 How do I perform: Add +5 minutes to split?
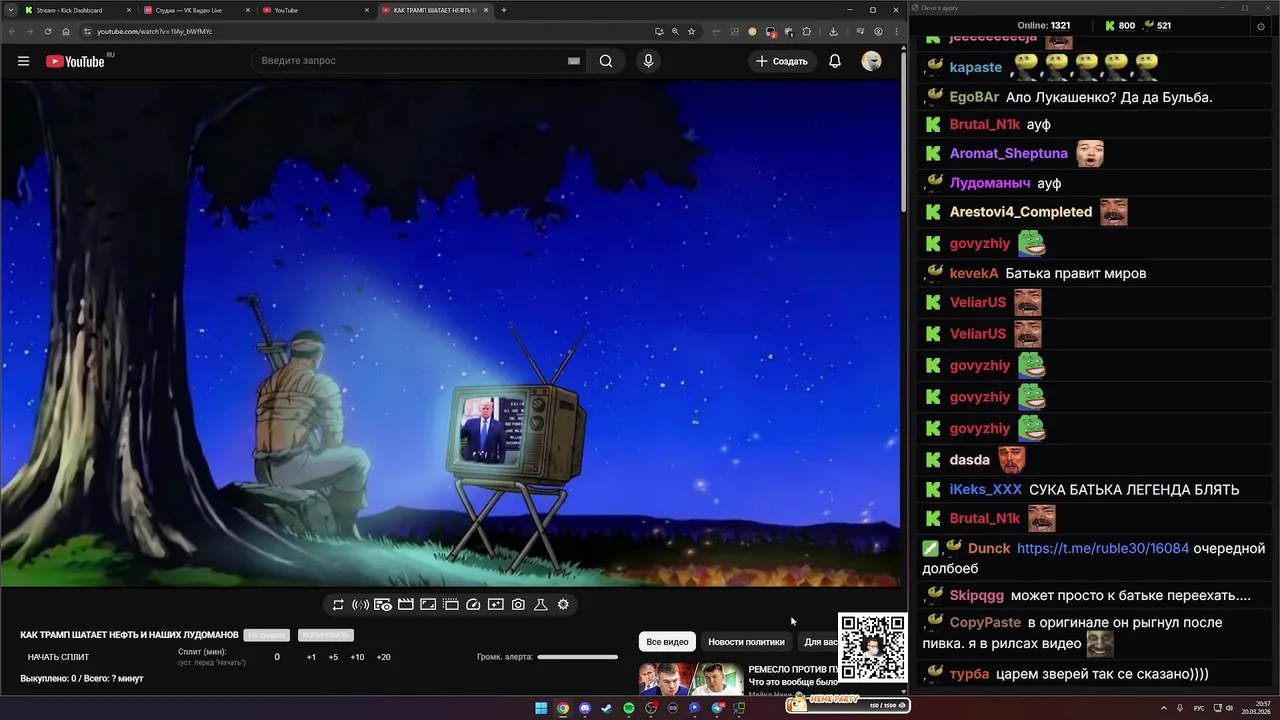coord(333,657)
